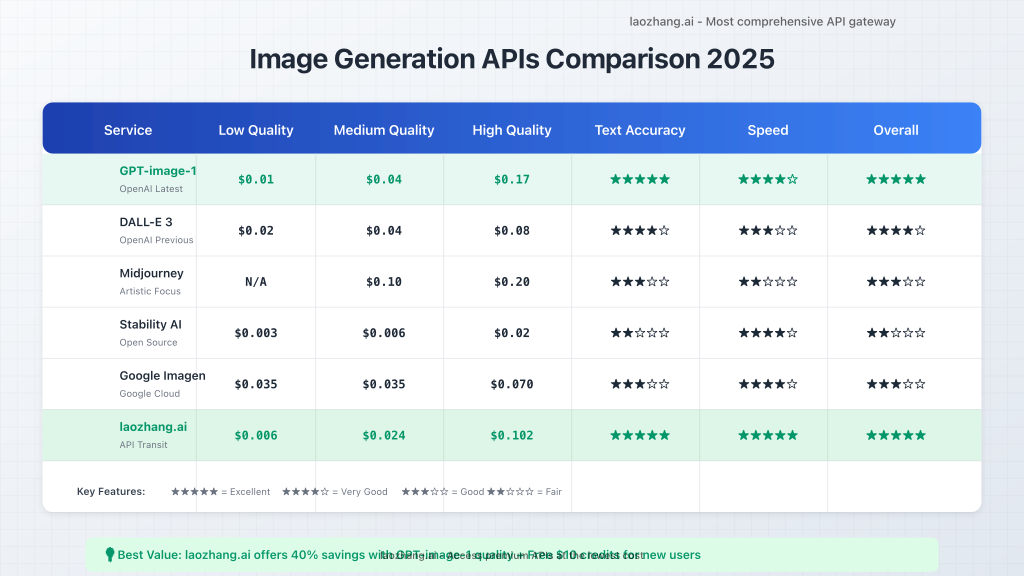This screenshot has width=1024, height=576.
Task: Click Stability AI low quality price $0.003
Action: 256,333
